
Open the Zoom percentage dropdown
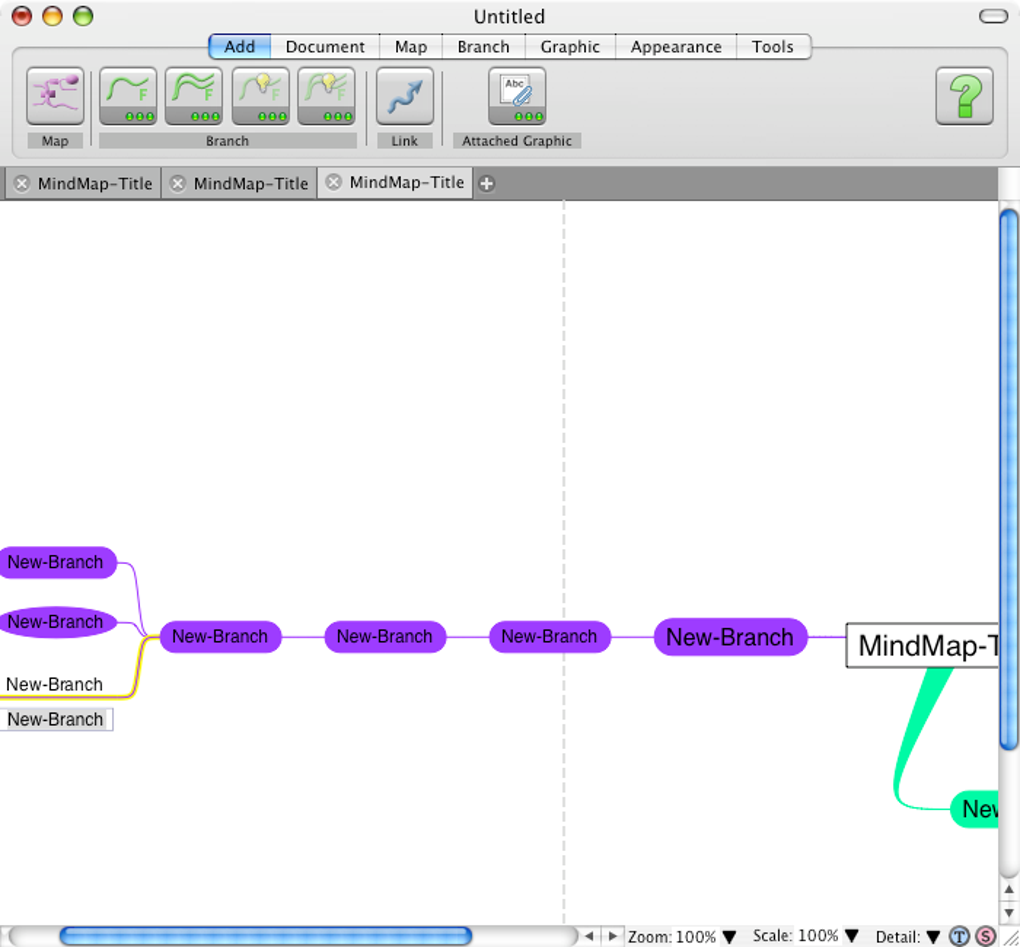click(728, 936)
